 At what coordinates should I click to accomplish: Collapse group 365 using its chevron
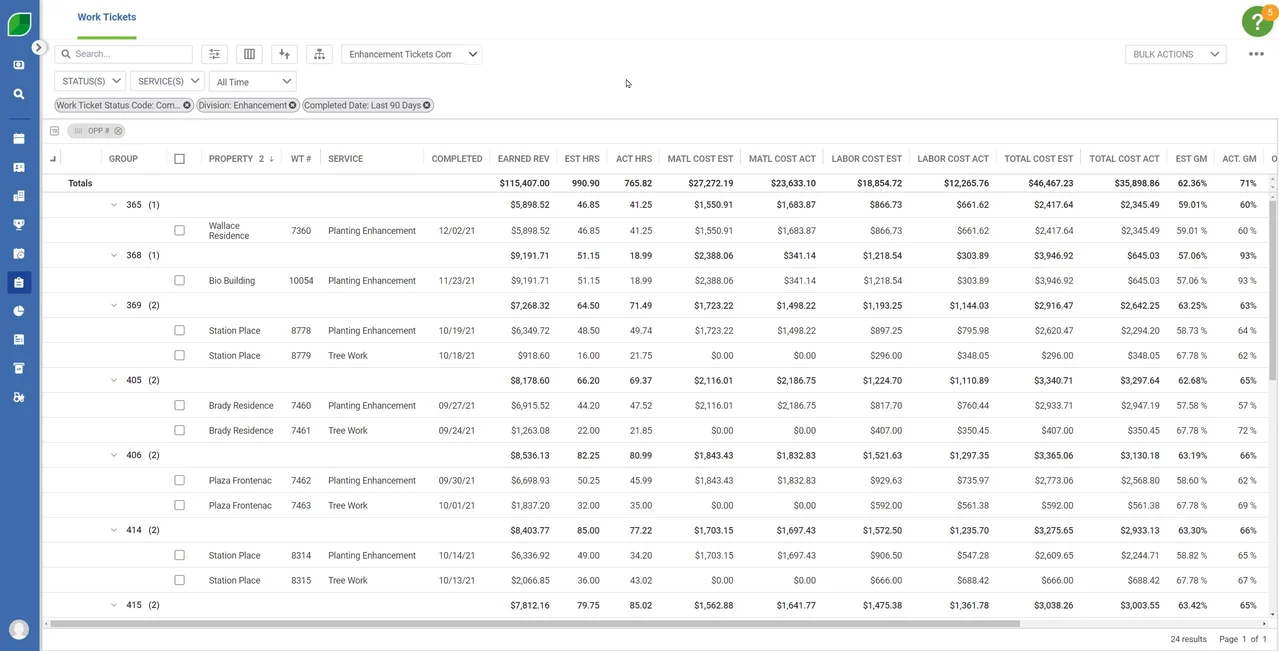113,203
